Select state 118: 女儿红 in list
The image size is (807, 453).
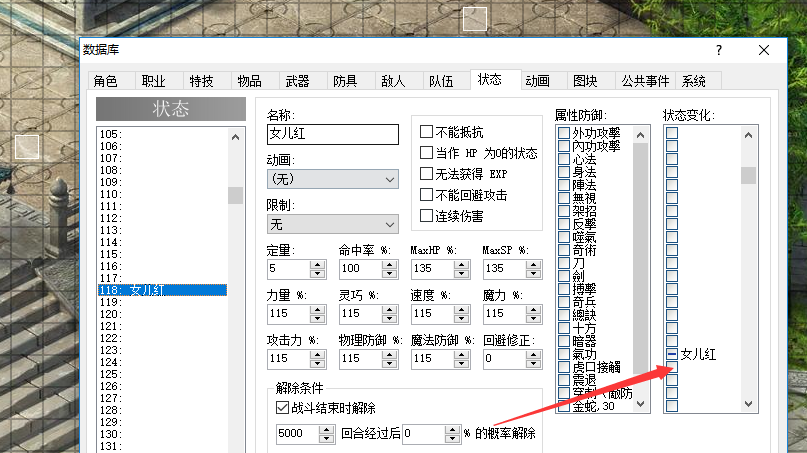tap(162, 290)
